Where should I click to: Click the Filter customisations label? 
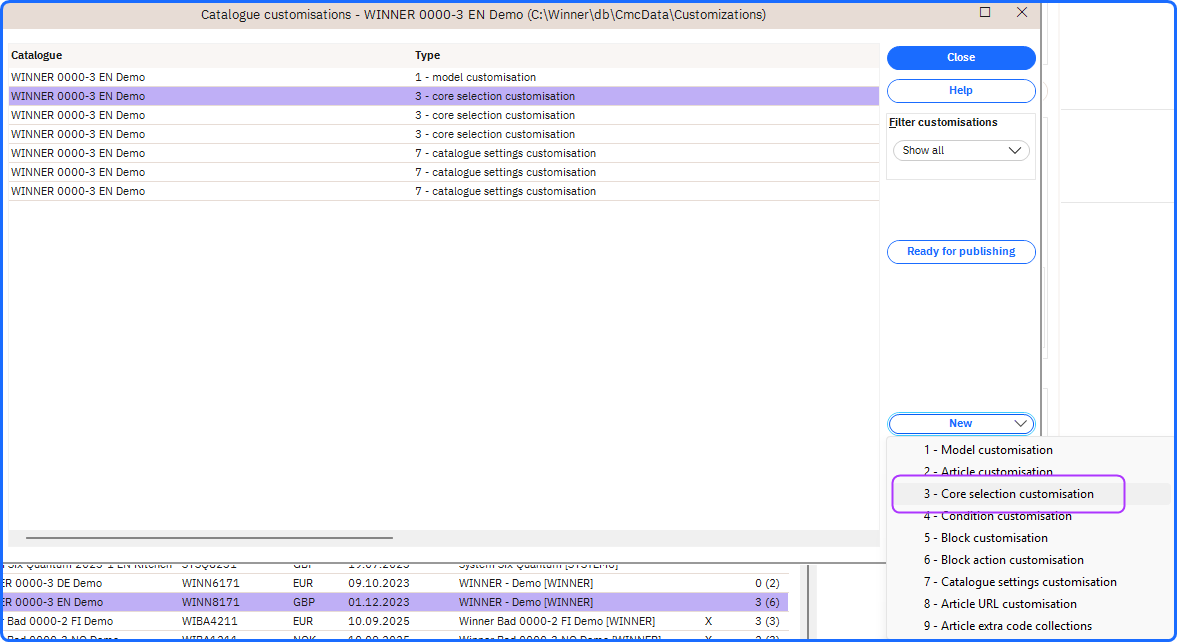coord(944,122)
